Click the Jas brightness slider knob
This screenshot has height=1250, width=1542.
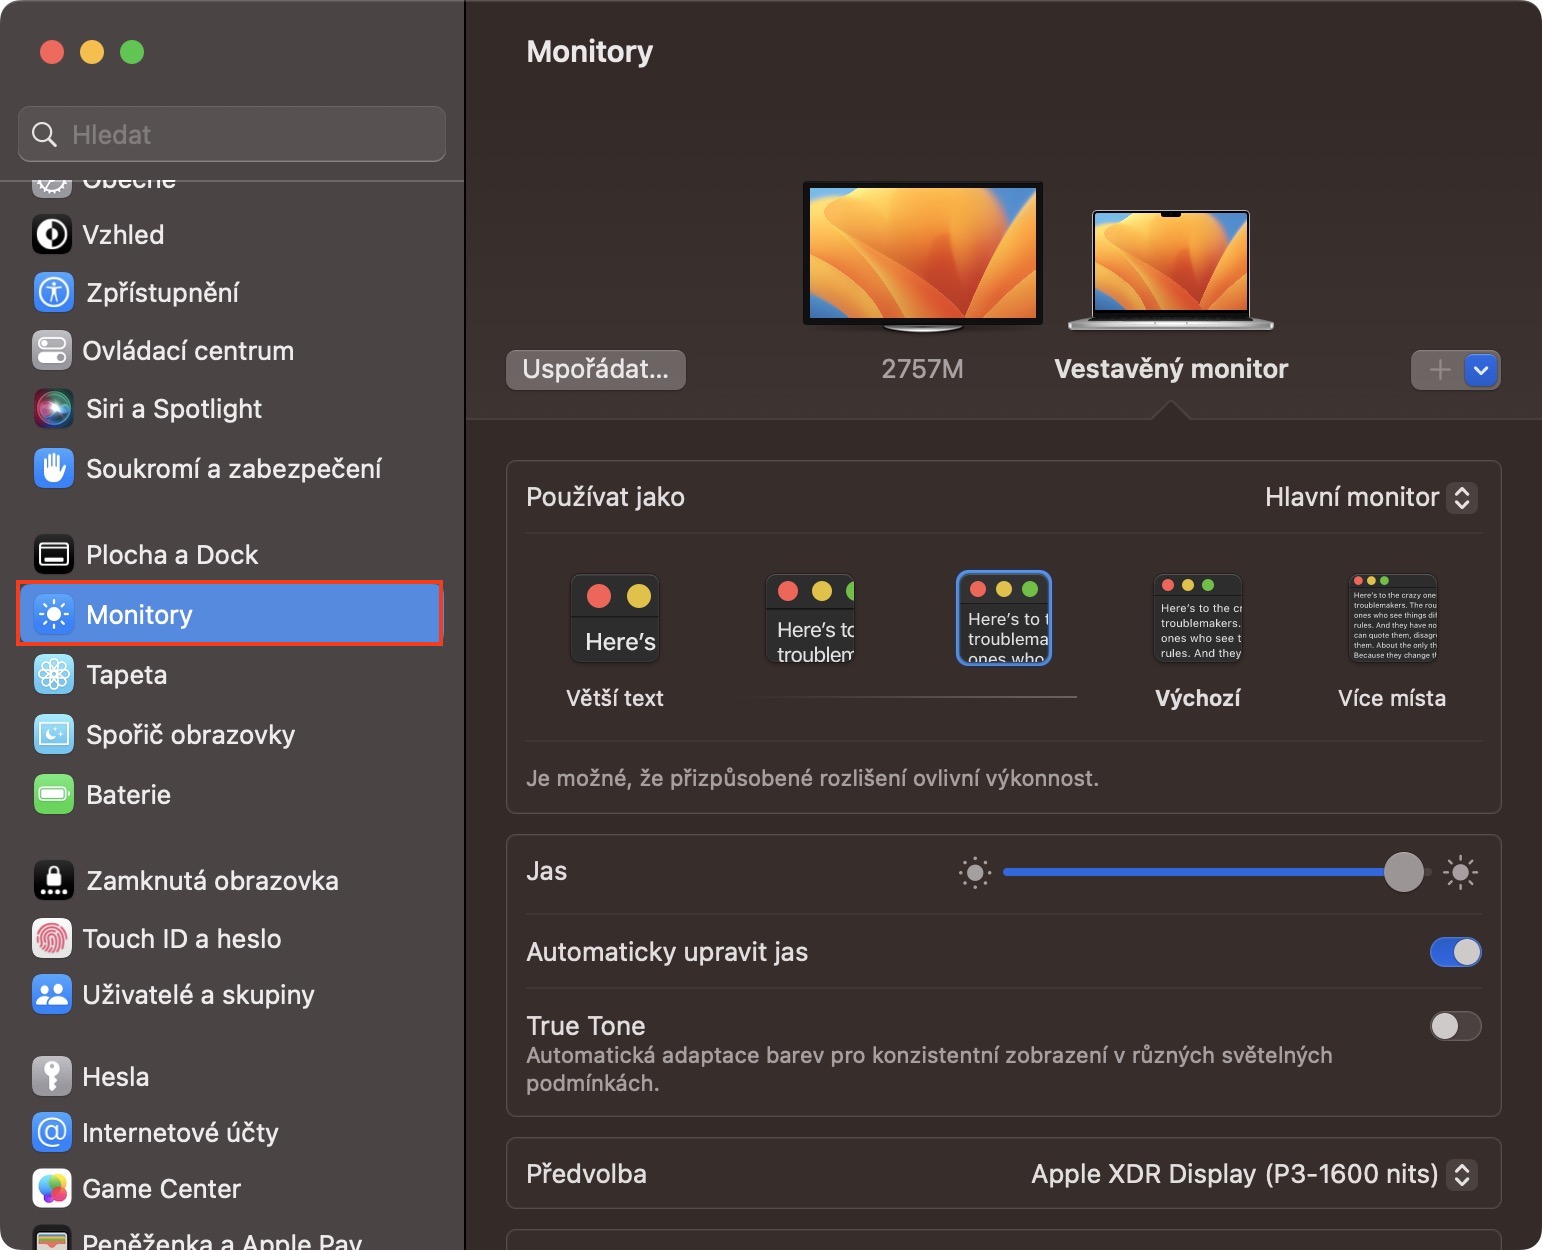pos(1403,872)
